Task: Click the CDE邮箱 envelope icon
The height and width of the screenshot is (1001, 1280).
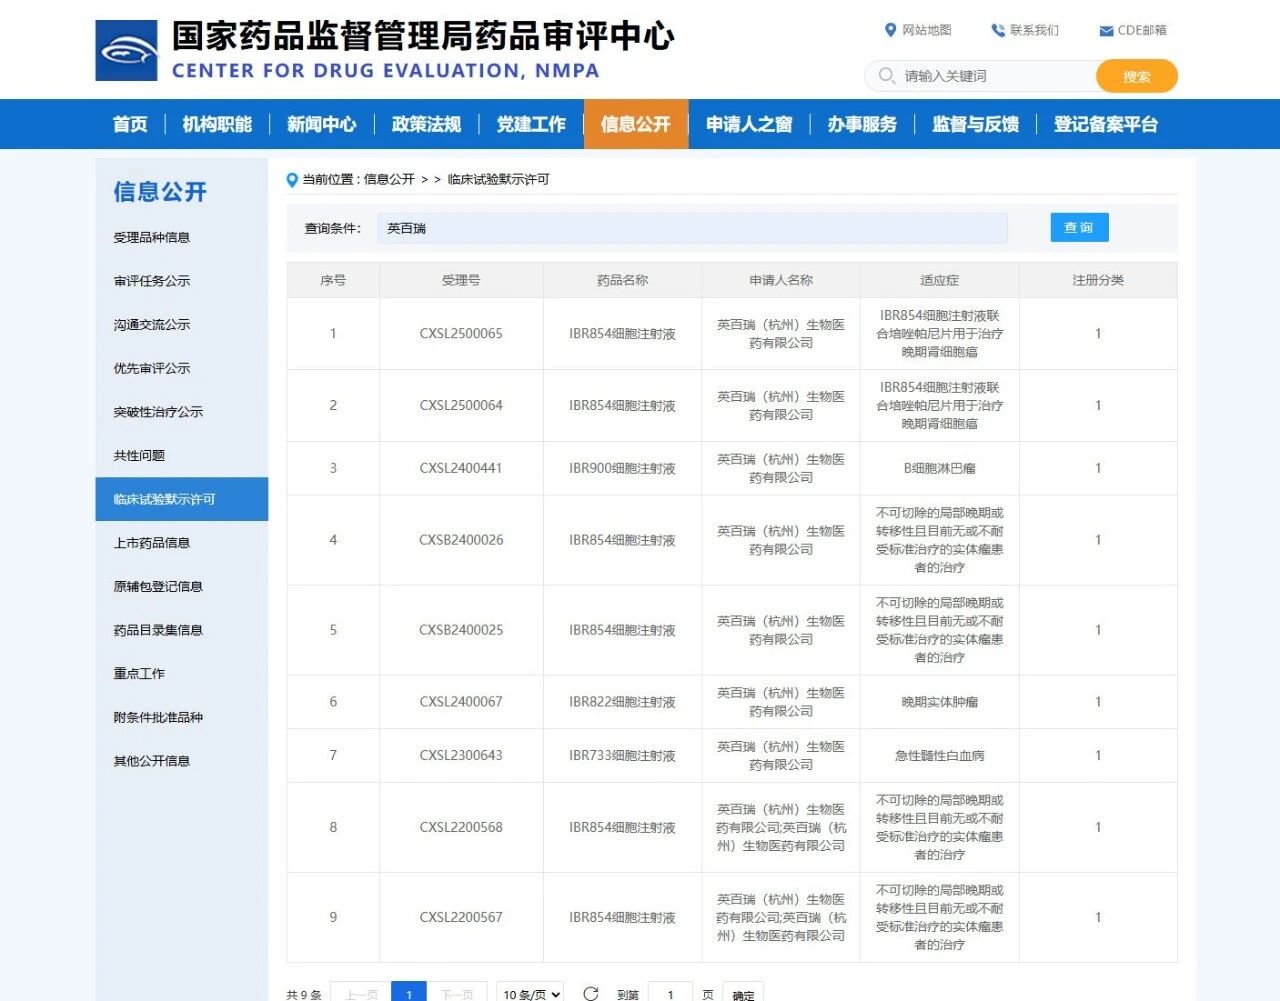Action: (1106, 31)
